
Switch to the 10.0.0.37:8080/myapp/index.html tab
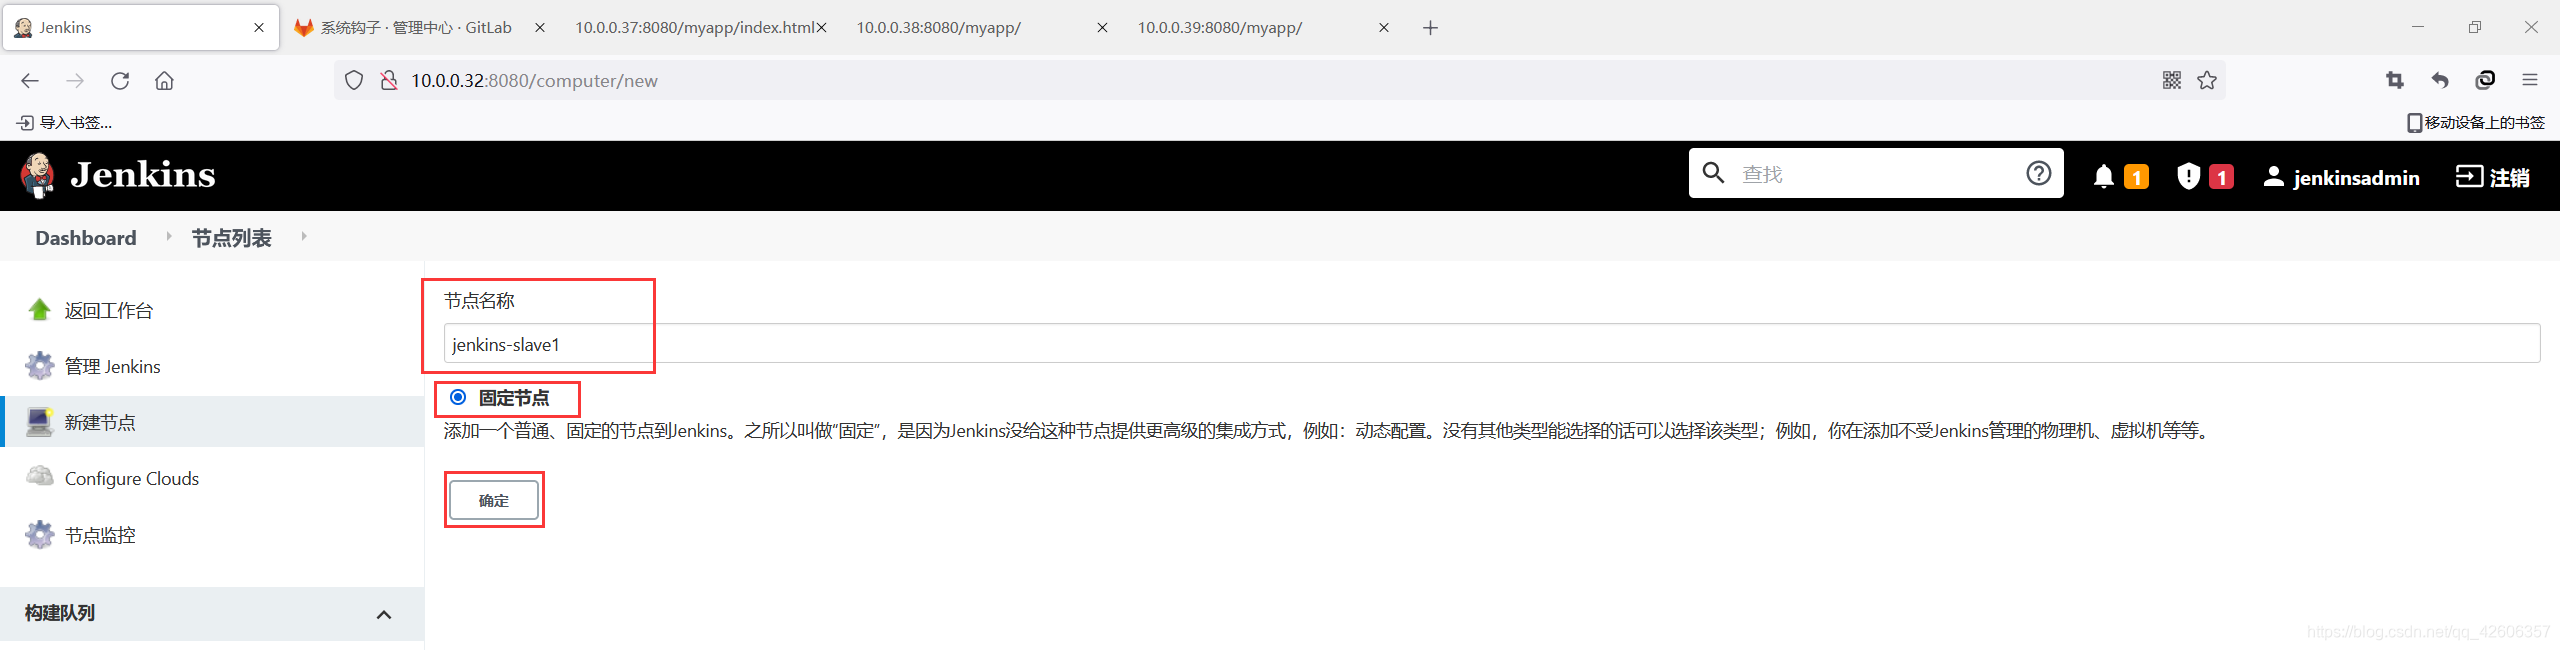[695, 28]
